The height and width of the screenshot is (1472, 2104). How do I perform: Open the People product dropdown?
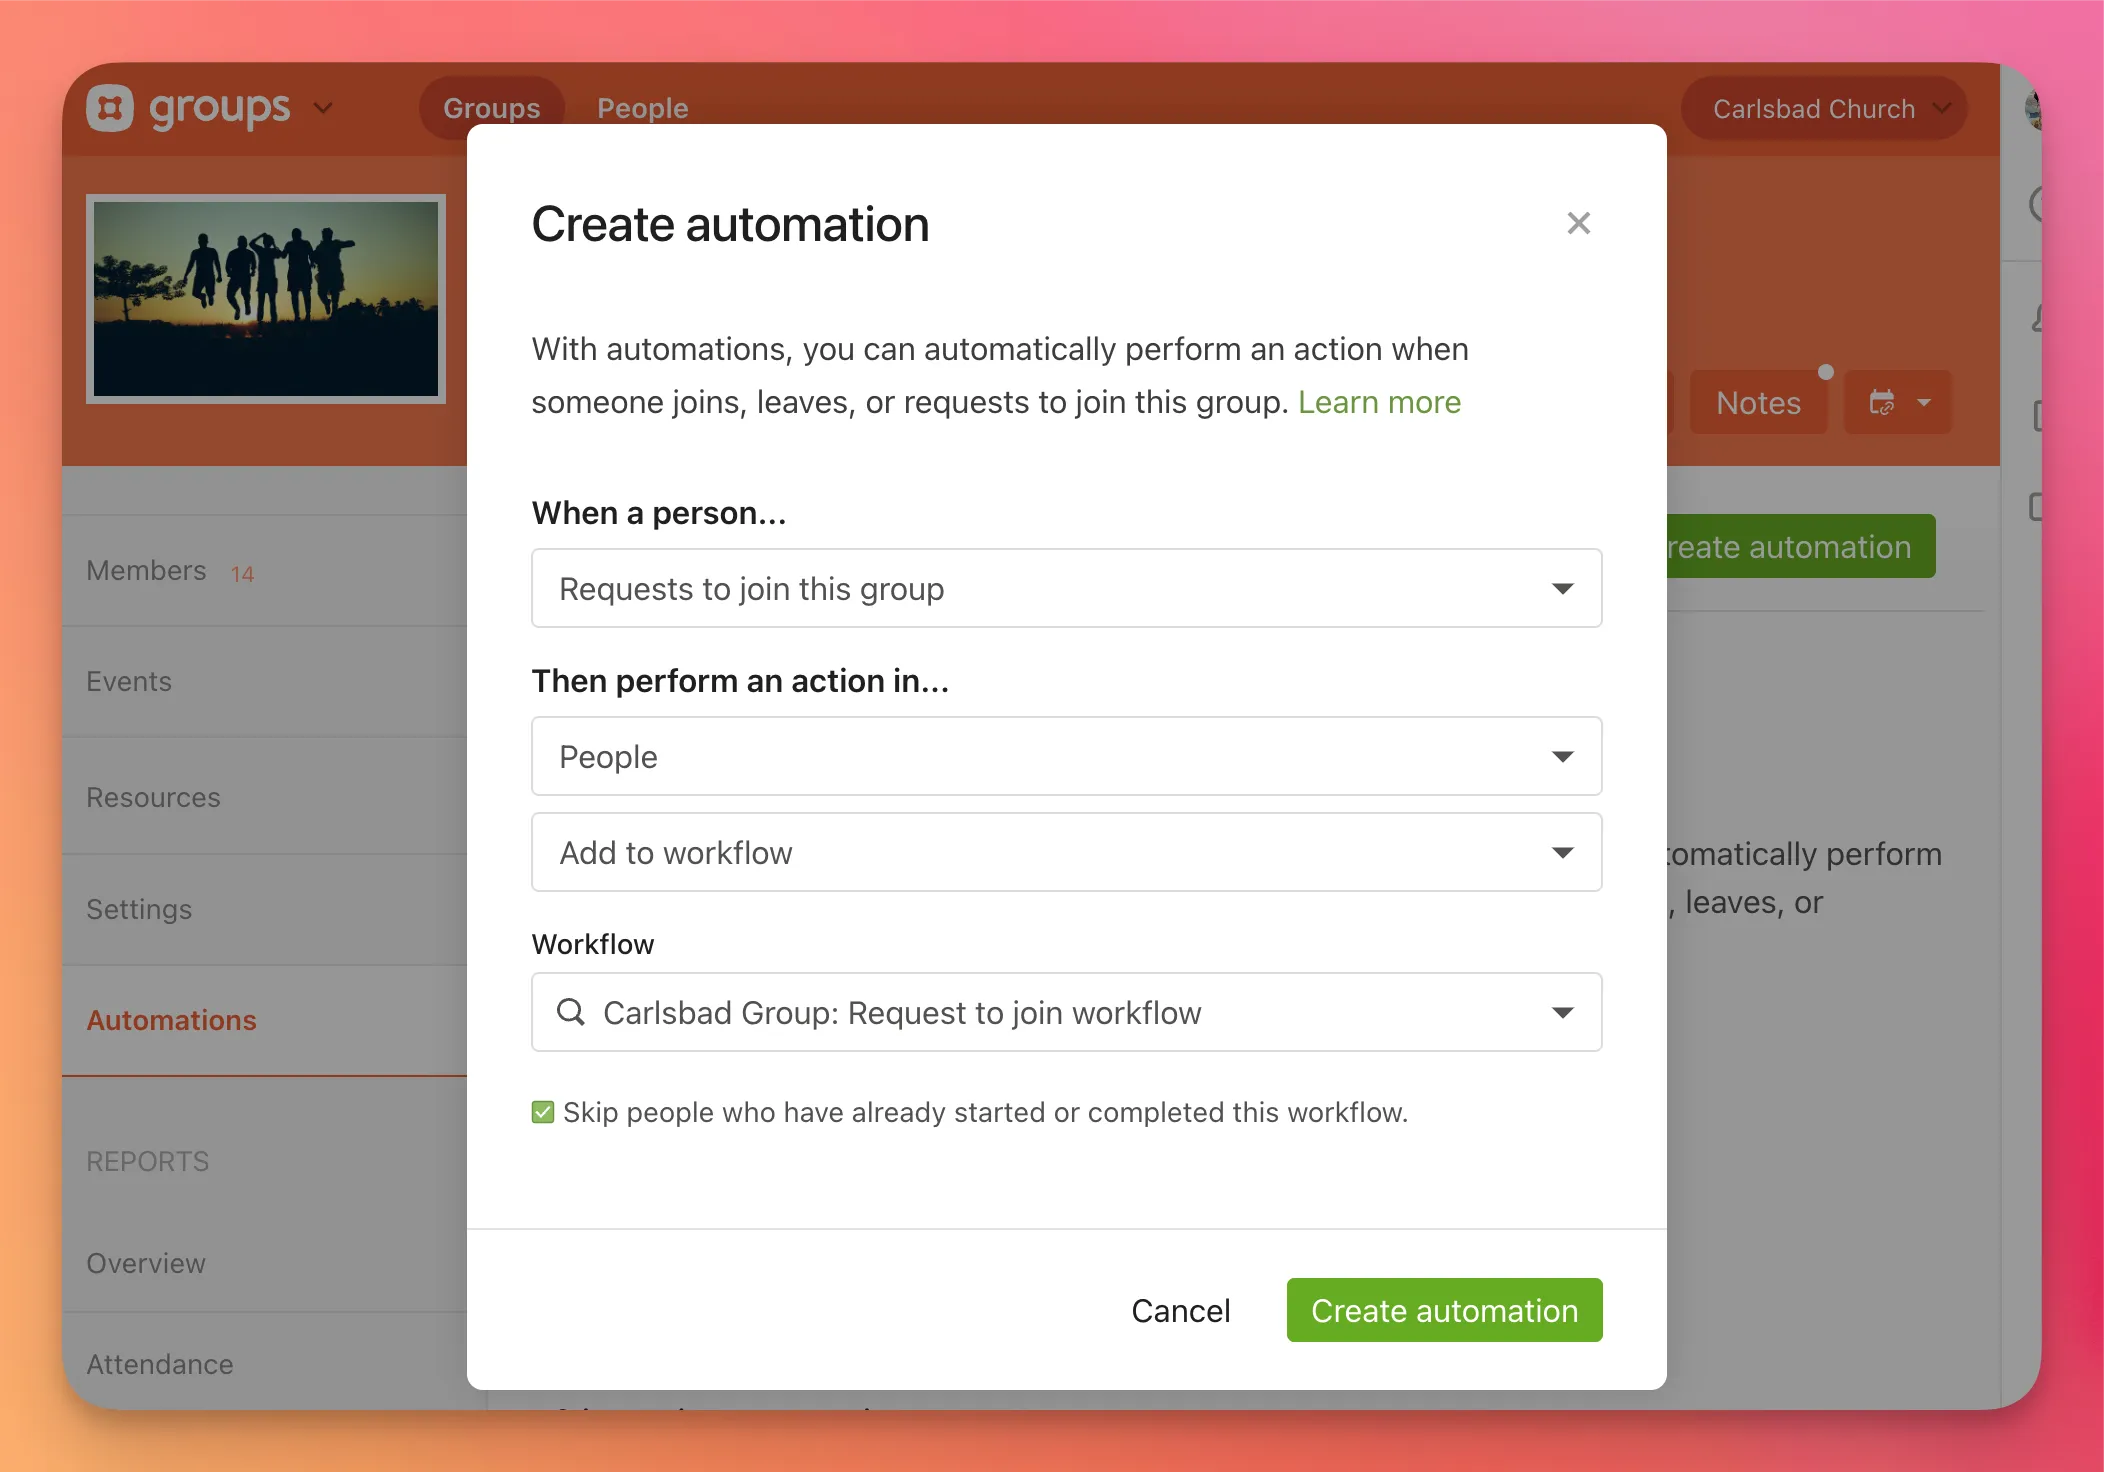click(1066, 756)
